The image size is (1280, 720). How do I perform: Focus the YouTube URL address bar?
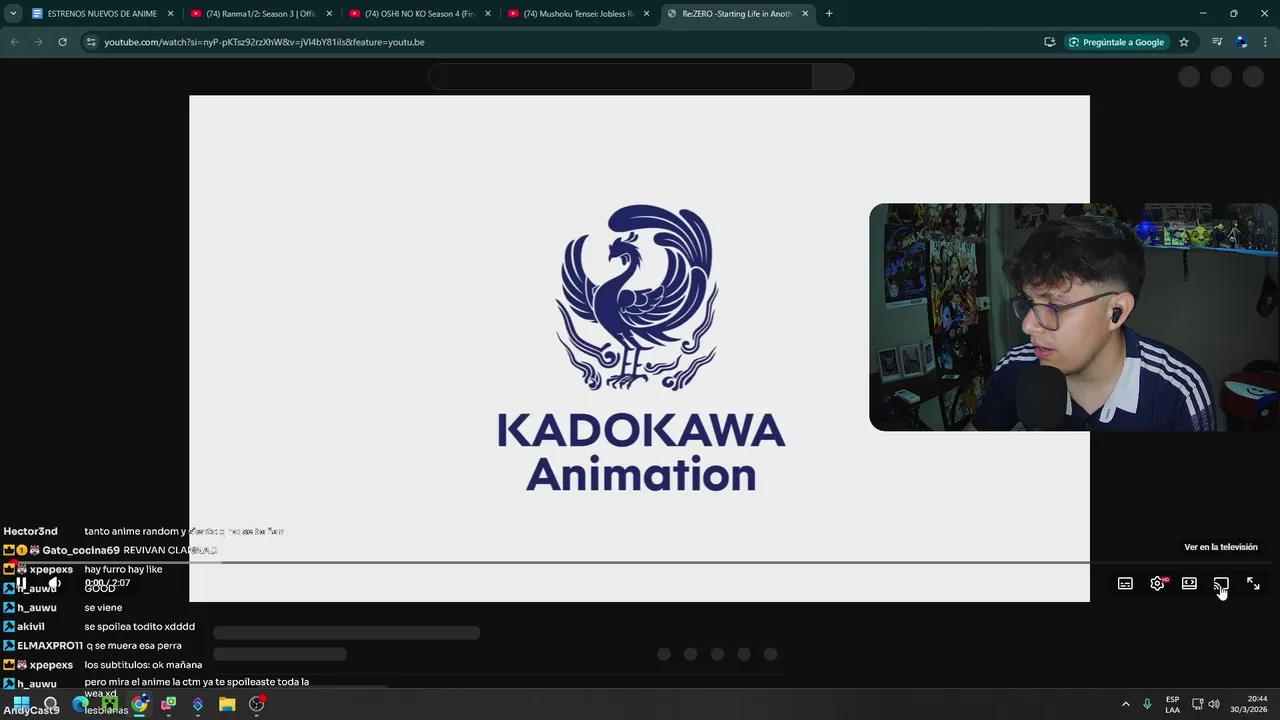point(560,42)
